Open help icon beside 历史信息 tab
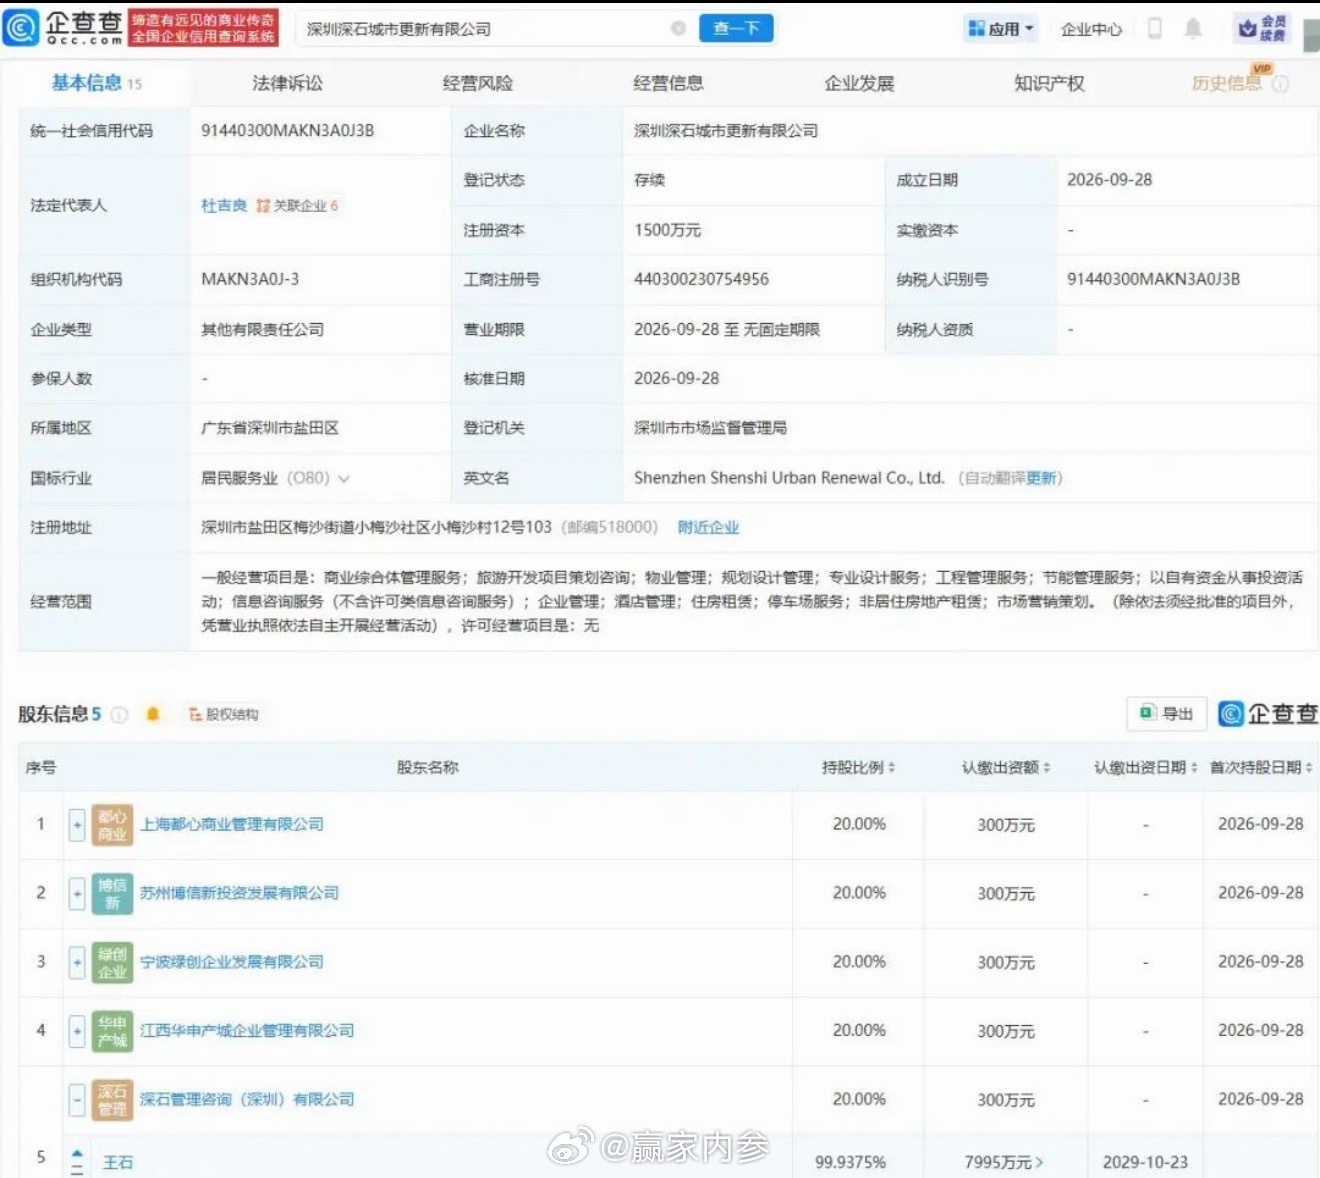1320x1178 pixels. (x=1280, y=84)
